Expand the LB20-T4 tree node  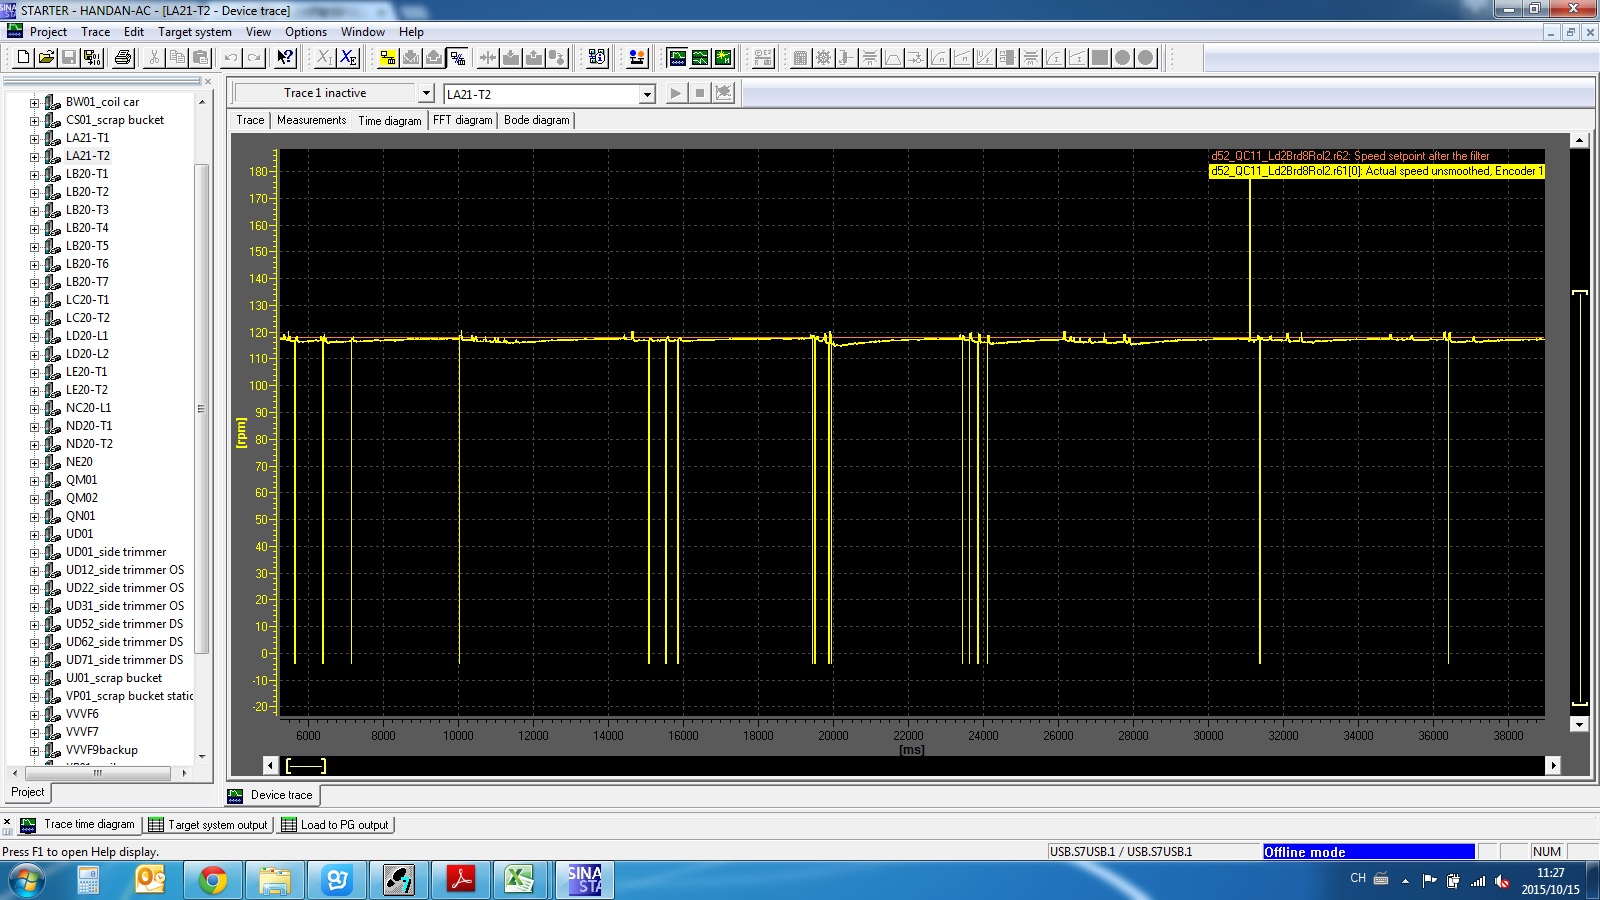(34, 229)
